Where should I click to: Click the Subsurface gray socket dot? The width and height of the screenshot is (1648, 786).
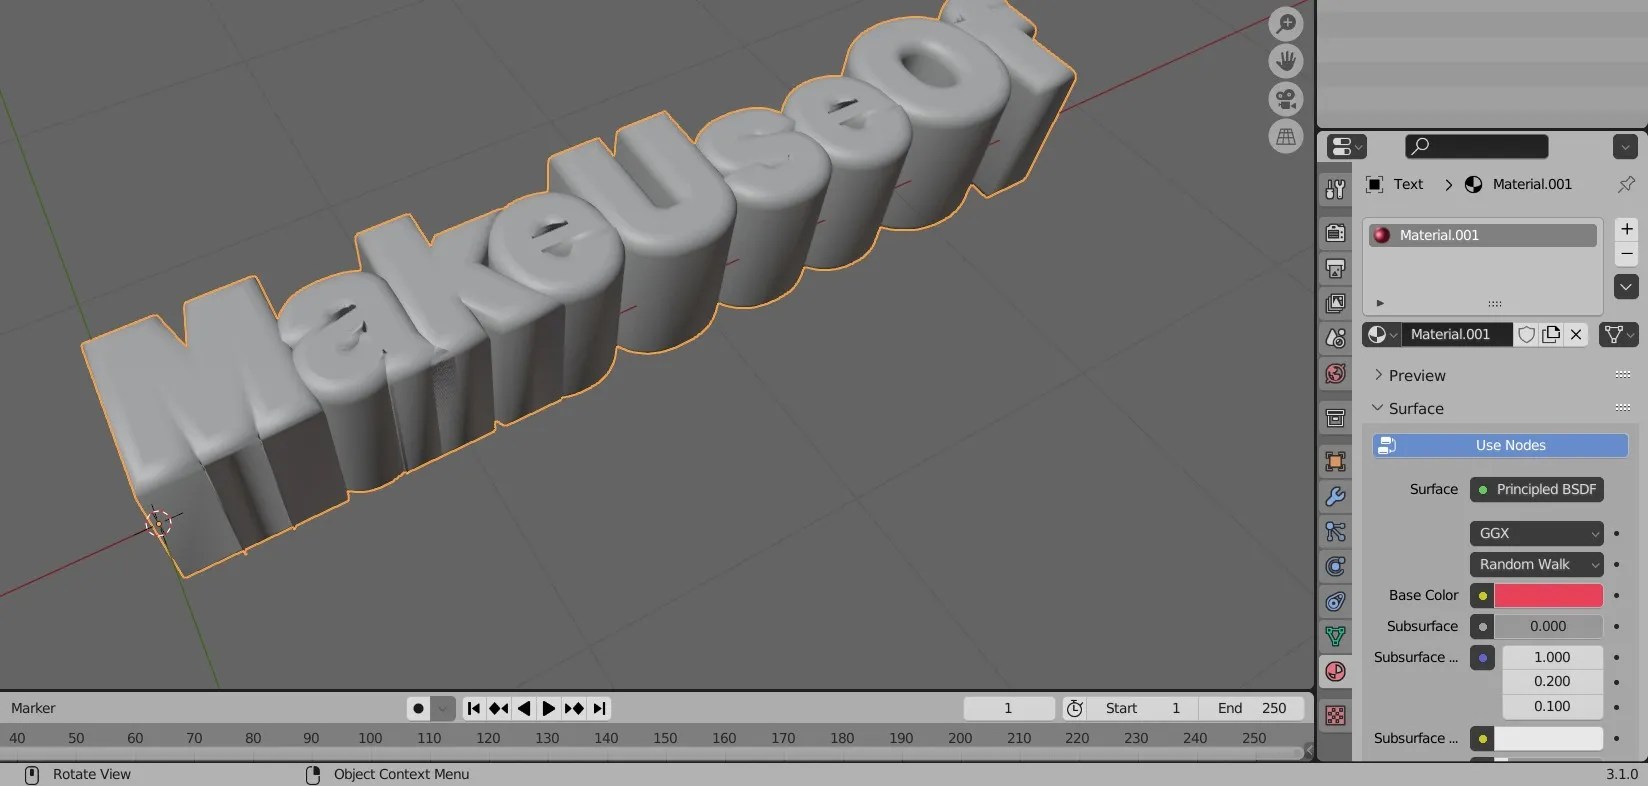(x=1482, y=626)
